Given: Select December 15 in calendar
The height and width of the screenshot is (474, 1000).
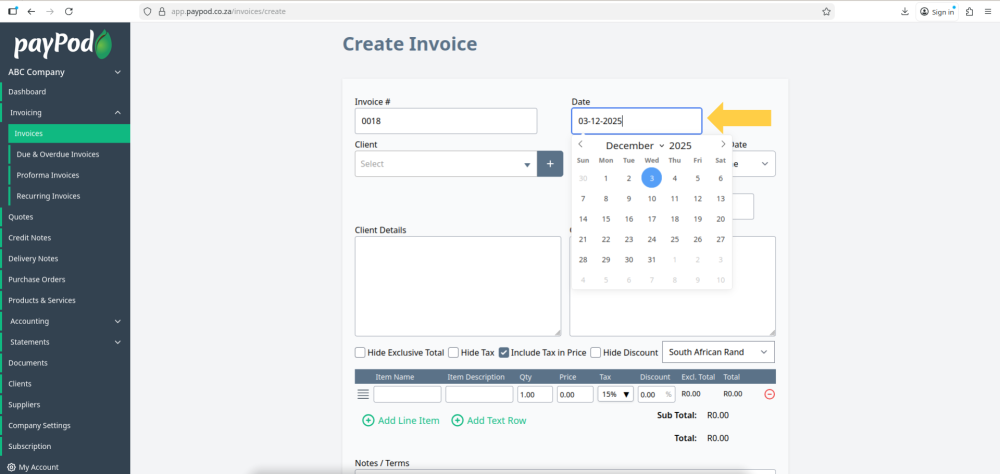Looking at the screenshot, I should coord(606,219).
